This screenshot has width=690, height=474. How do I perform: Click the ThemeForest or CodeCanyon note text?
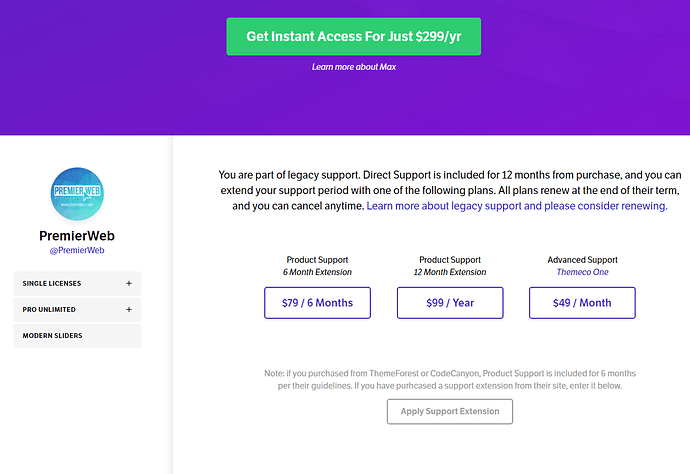pyautogui.click(x=450, y=379)
